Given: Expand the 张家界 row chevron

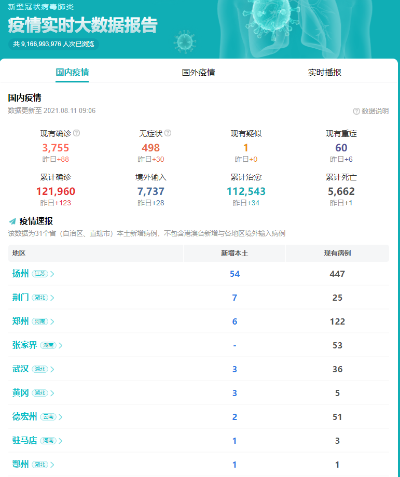Looking at the screenshot, I should tap(60, 345).
